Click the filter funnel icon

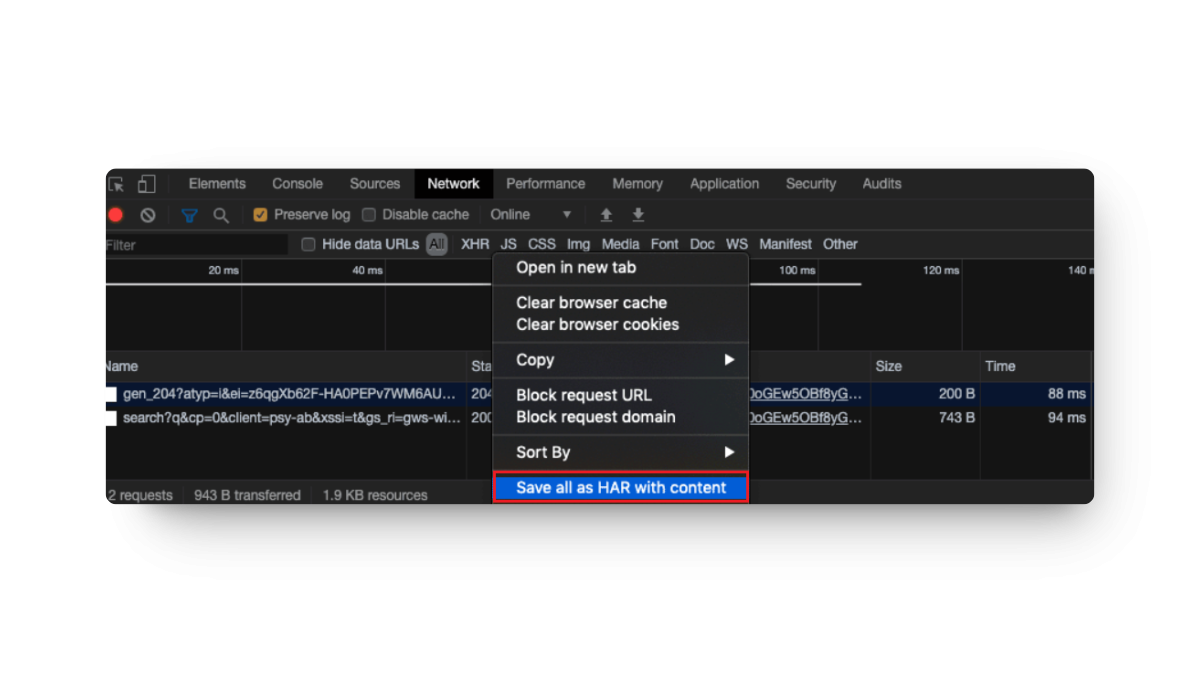[x=189, y=214]
